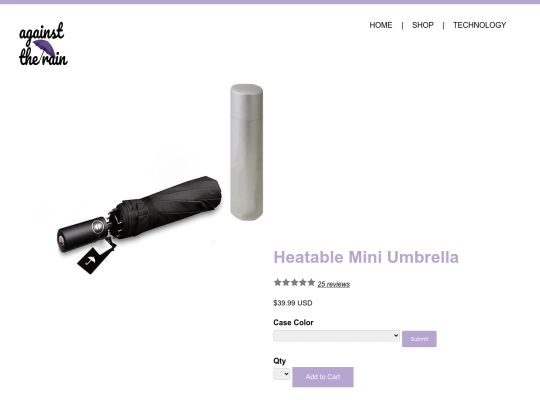Click the first rating star
This screenshot has height=405, width=540.
coord(278,283)
